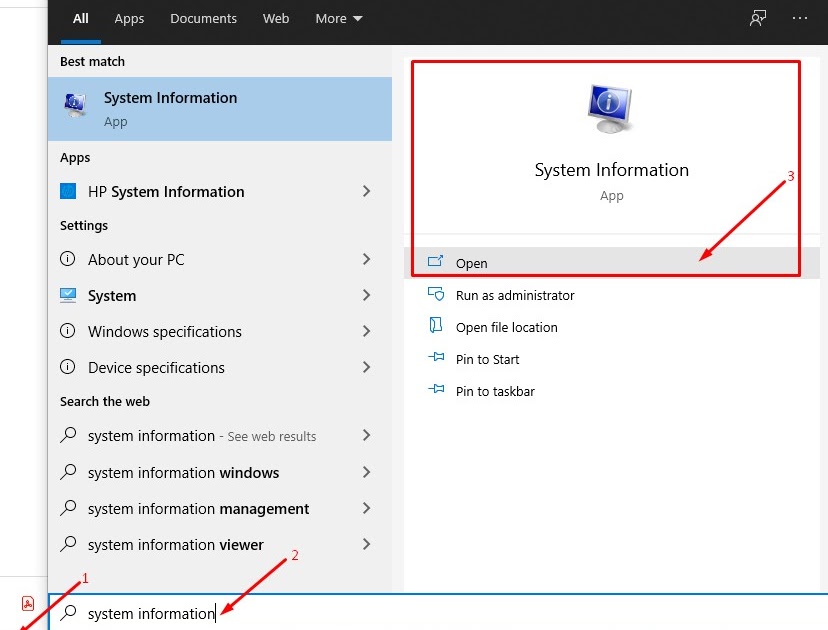Click the Device specifications info icon
The width and height of the screenshot is (828, 630).
68,366
